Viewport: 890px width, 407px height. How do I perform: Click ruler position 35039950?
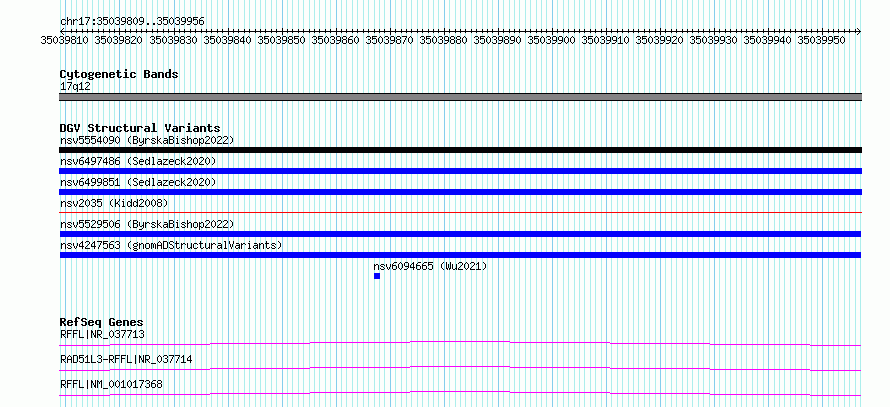(822, 40)
